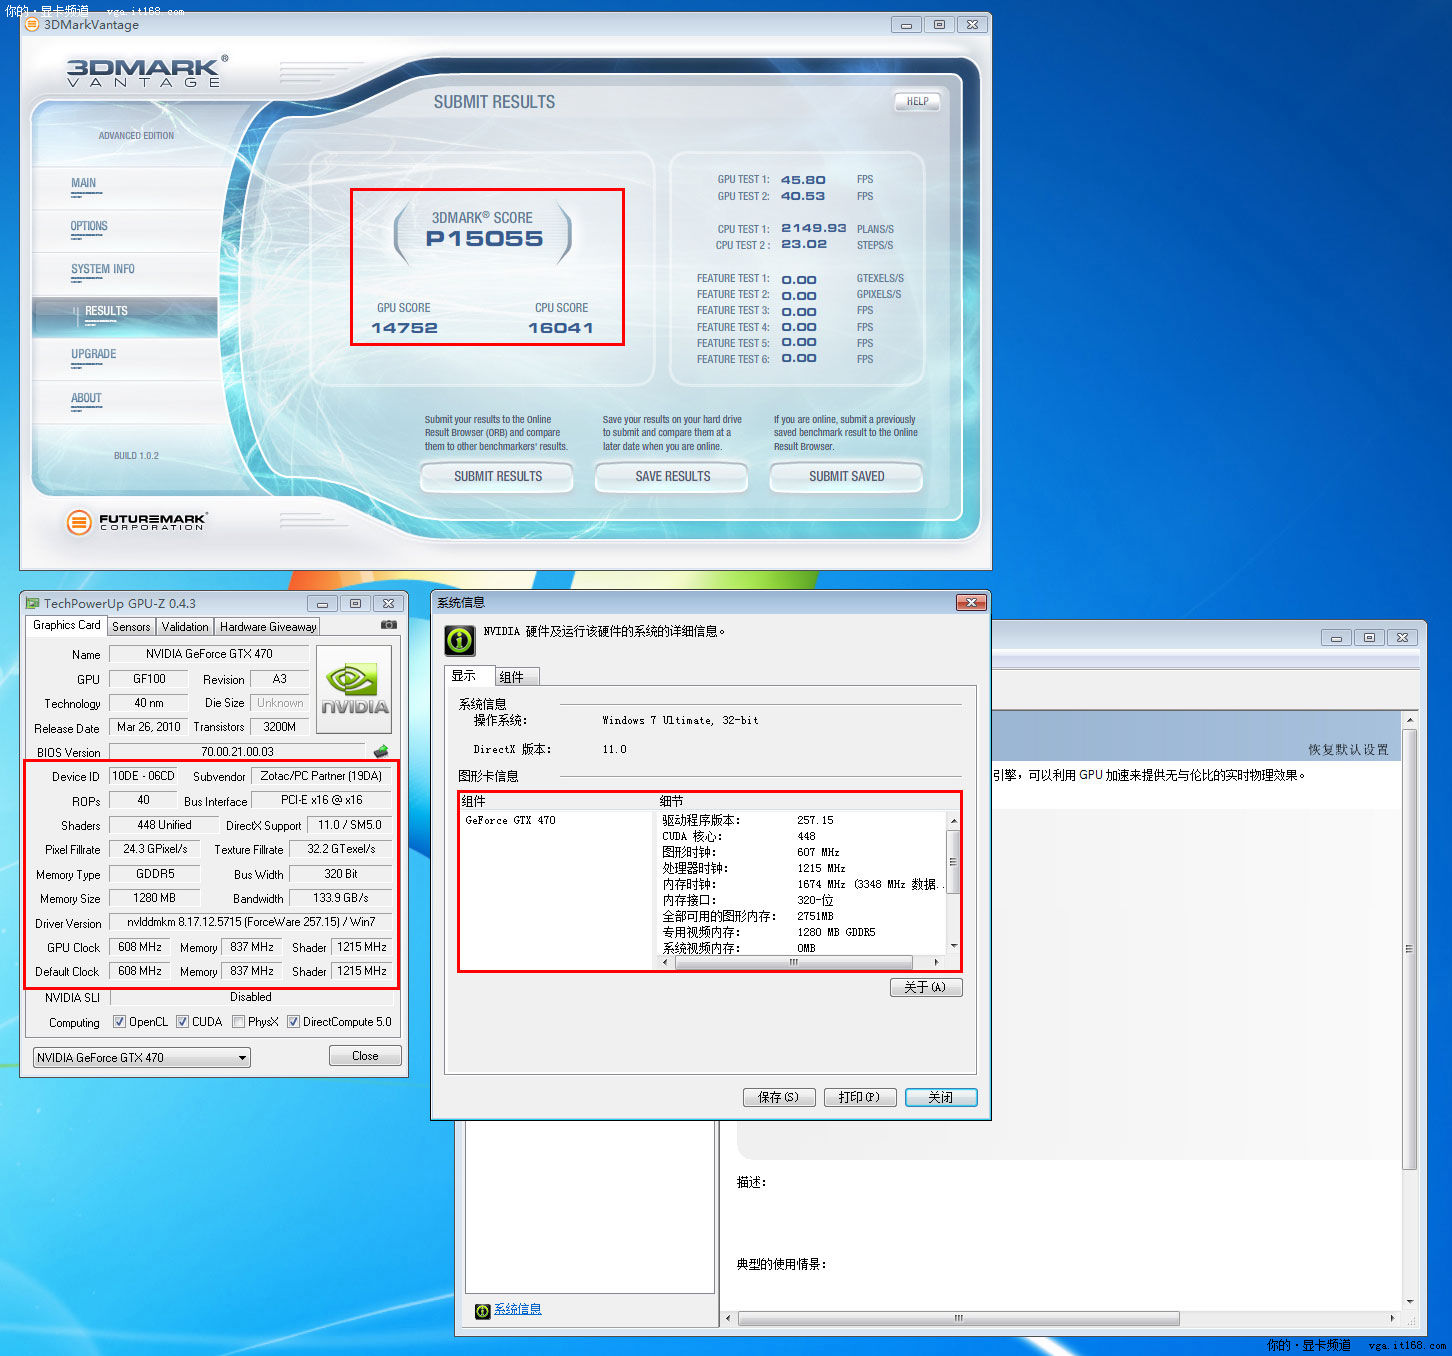Toggle the DirectCompute 5.0 checkbox

[x=293, y=1022]
